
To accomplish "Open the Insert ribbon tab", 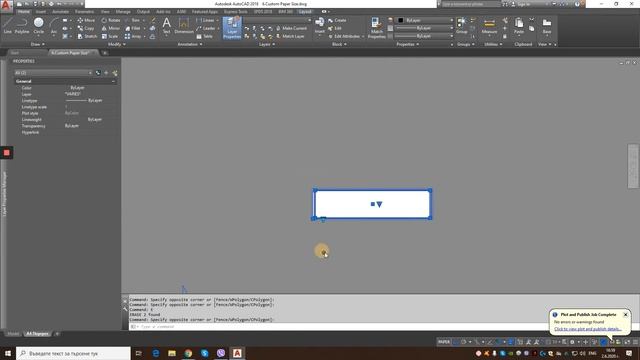I will coord(41,11).
